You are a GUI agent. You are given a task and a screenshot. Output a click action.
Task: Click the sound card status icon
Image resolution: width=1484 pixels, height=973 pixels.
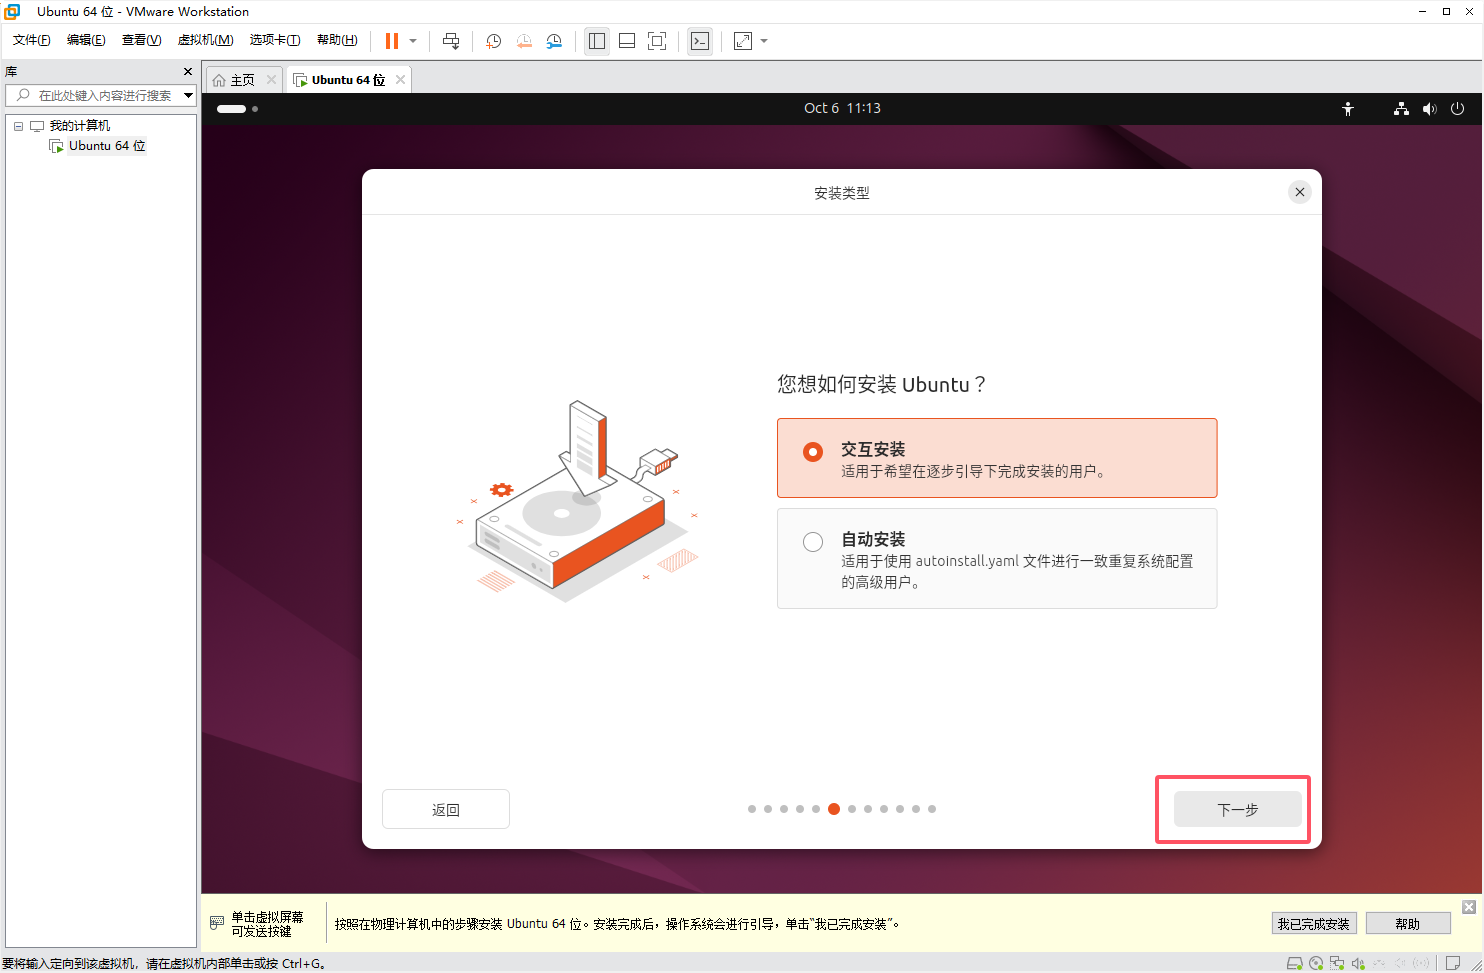pos(1358,963)
